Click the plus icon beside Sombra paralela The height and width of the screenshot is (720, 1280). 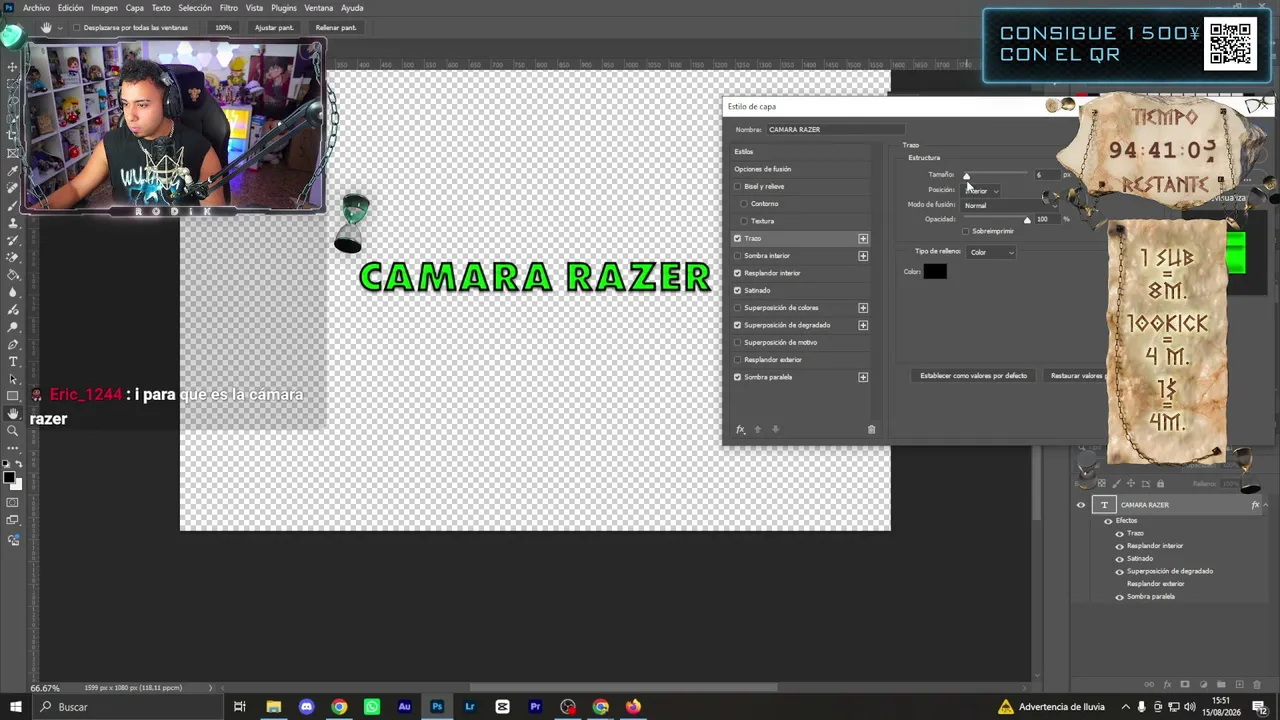[x=863, y=377]
